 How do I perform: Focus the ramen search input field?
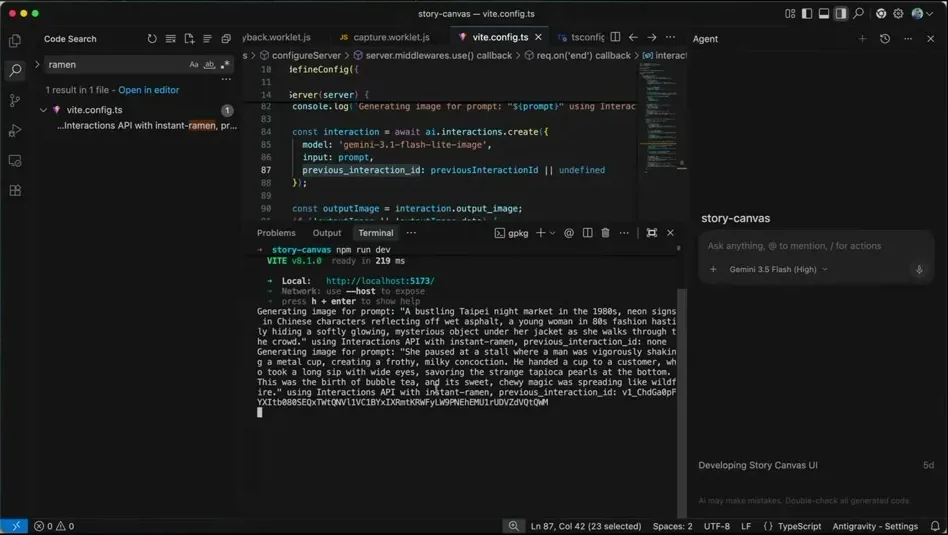[115, 65]
